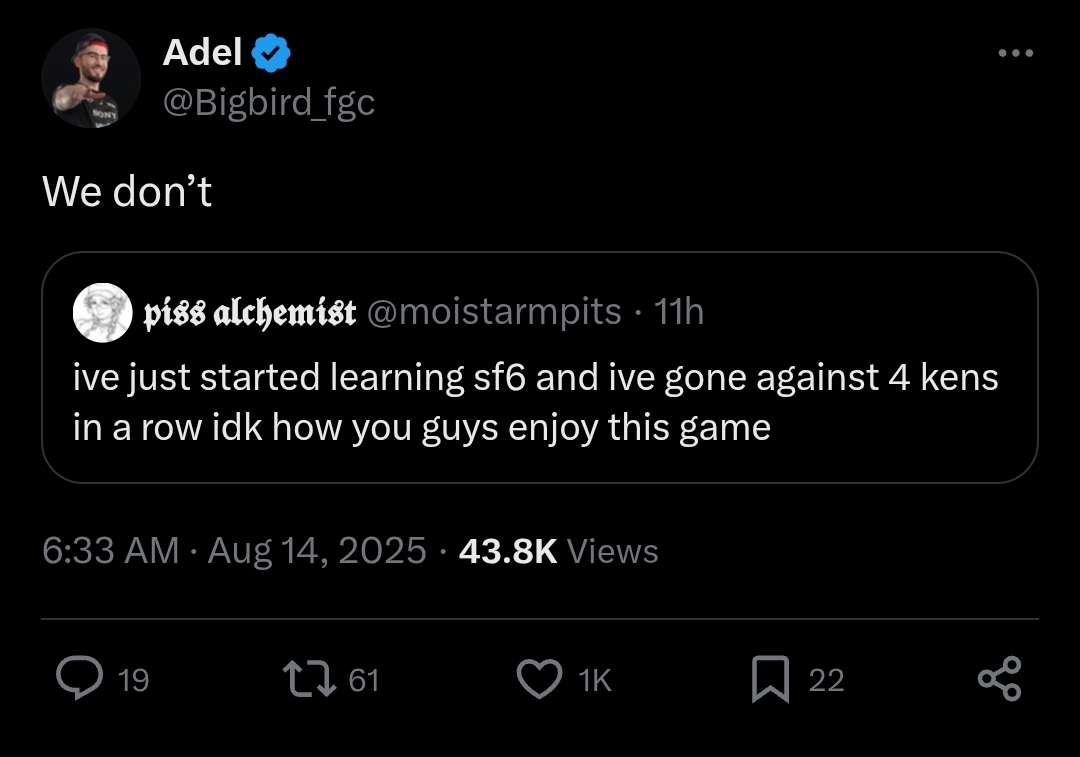Open the @moistarmpits handle
The width and height of the screenshot is (1080, 757).
495,312
